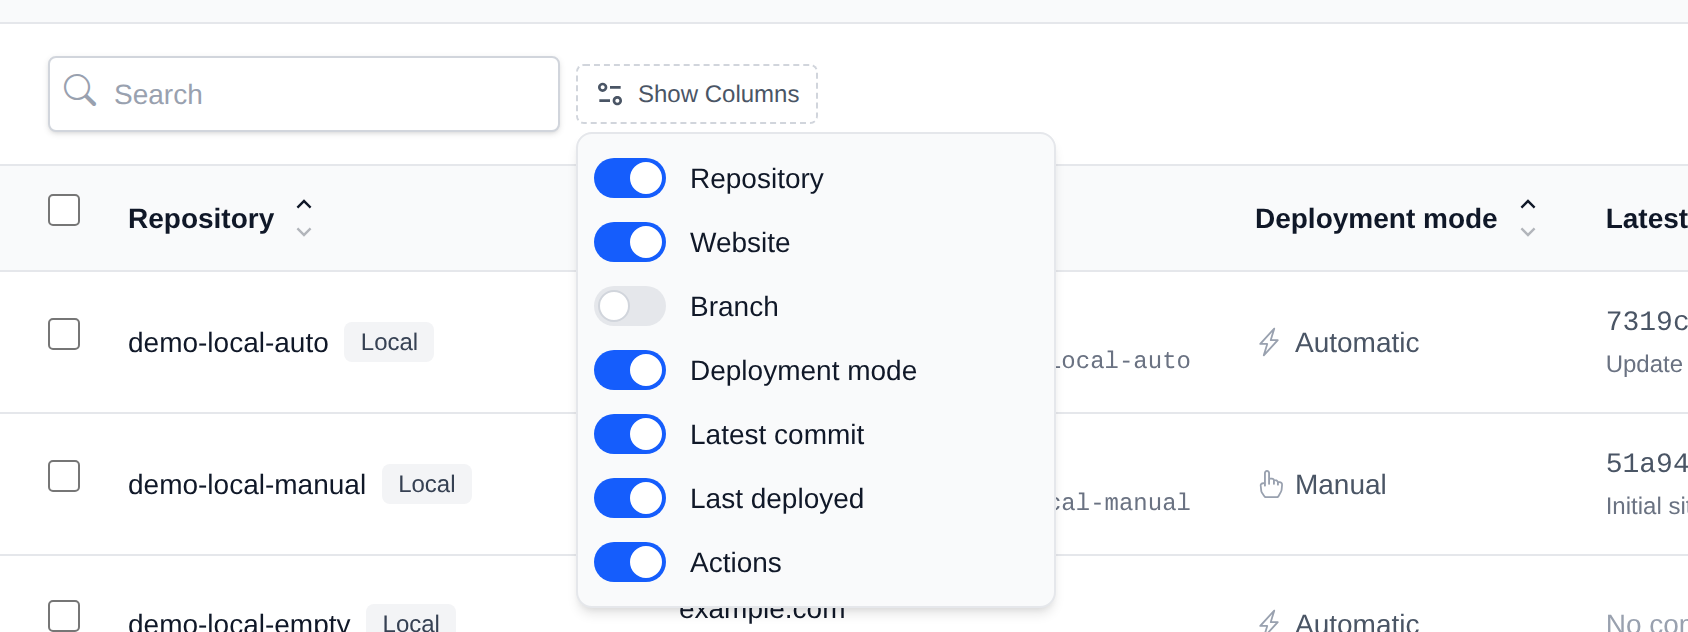Click into the Search input field

pyautogui.click(x=304, y=94)
